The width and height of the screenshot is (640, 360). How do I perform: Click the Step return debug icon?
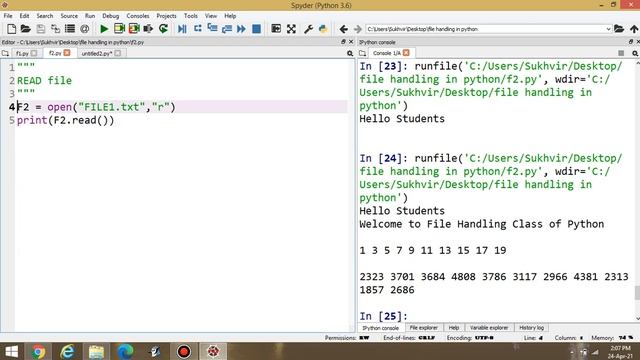227,29
